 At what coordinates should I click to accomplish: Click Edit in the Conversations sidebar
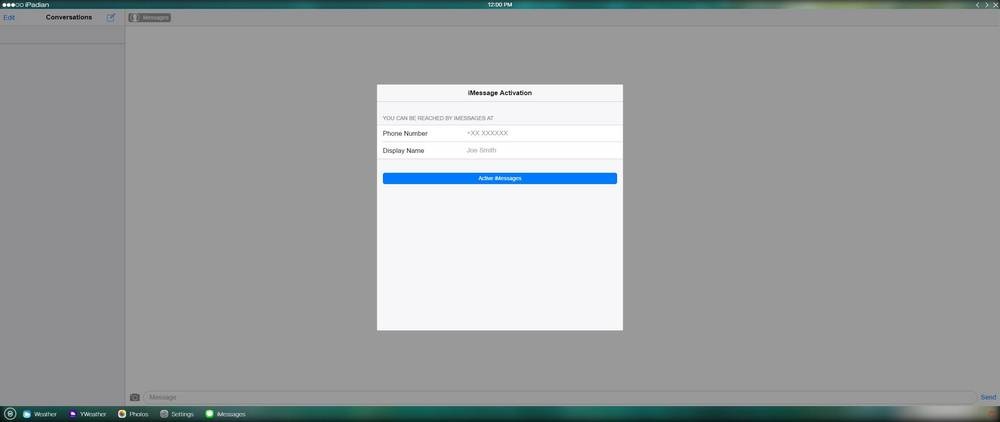(9, 18)
